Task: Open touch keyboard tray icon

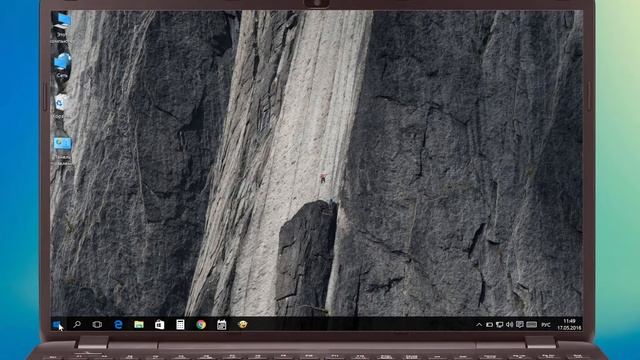Action: [531, 324]
